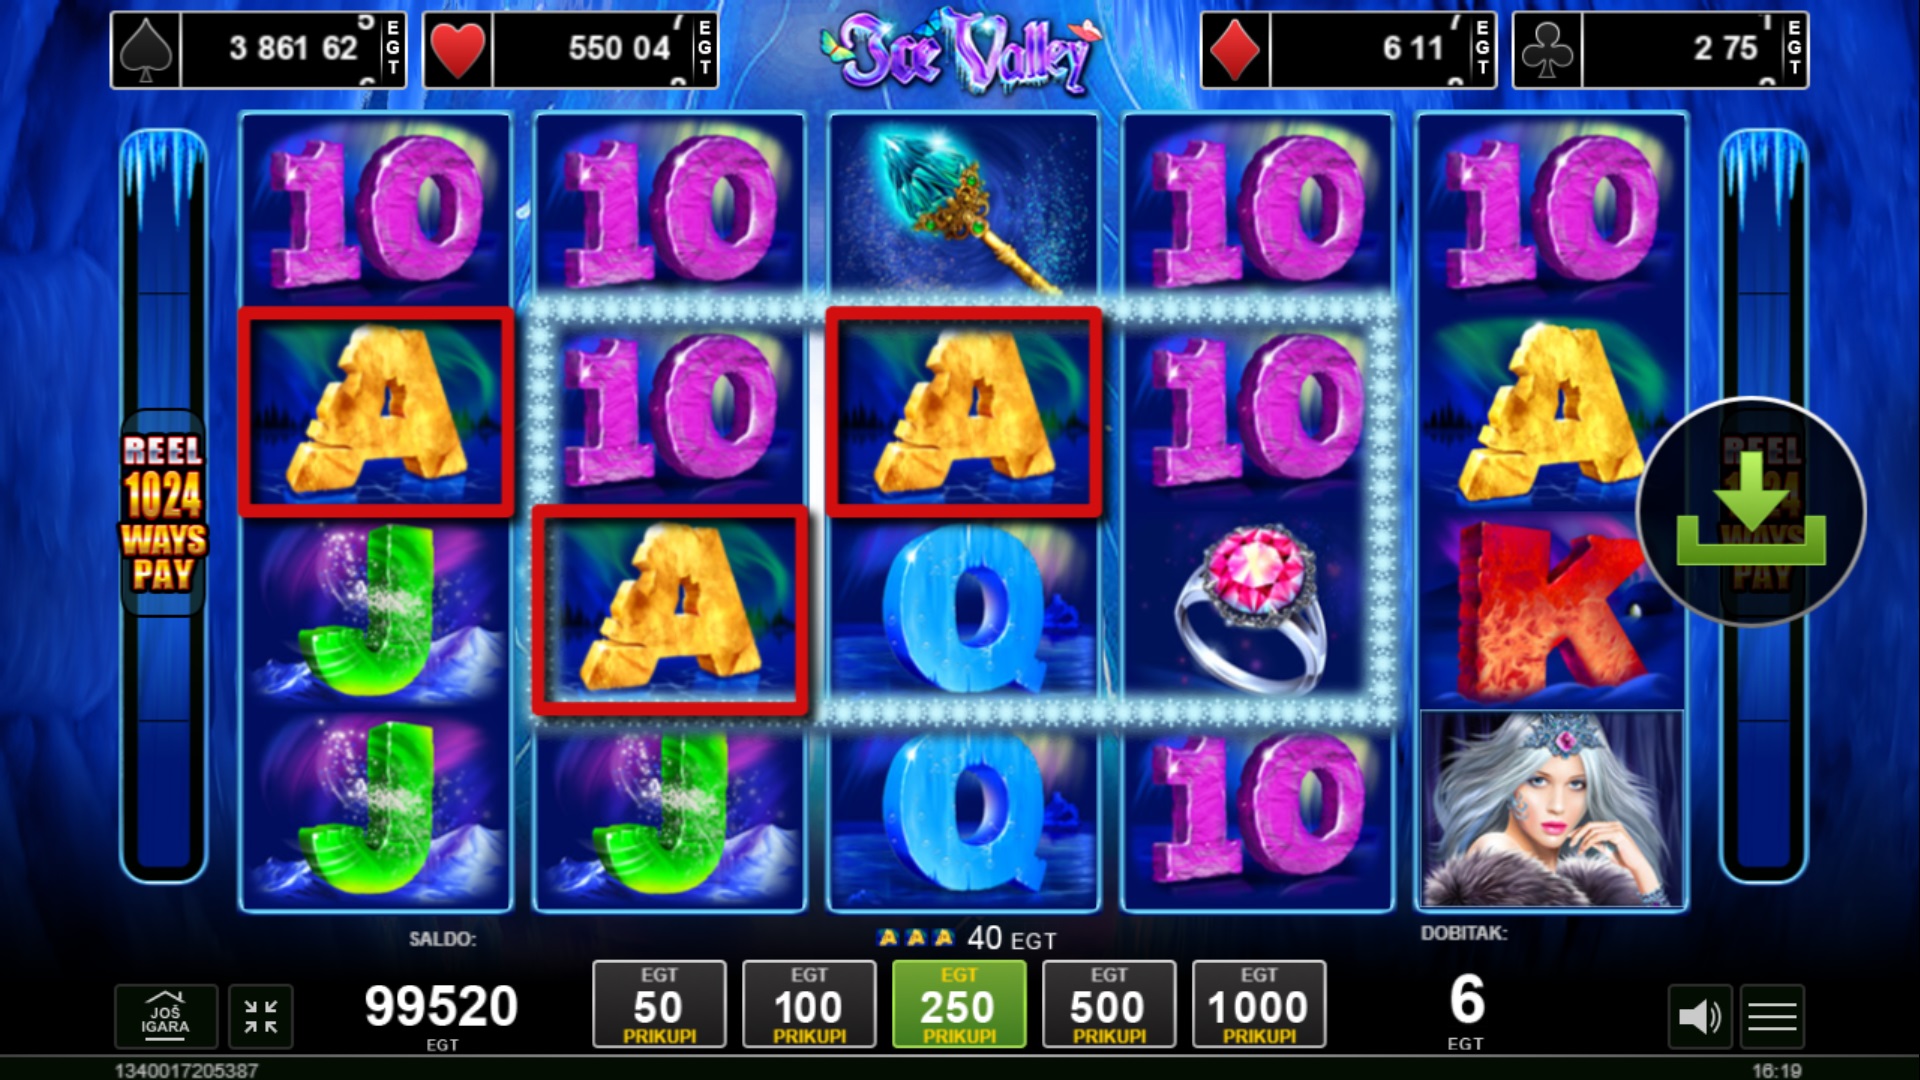The image size is (1920, 1080).
Task: Open the Reel 1024 Ways Pay info
Action: pos(163,512)
